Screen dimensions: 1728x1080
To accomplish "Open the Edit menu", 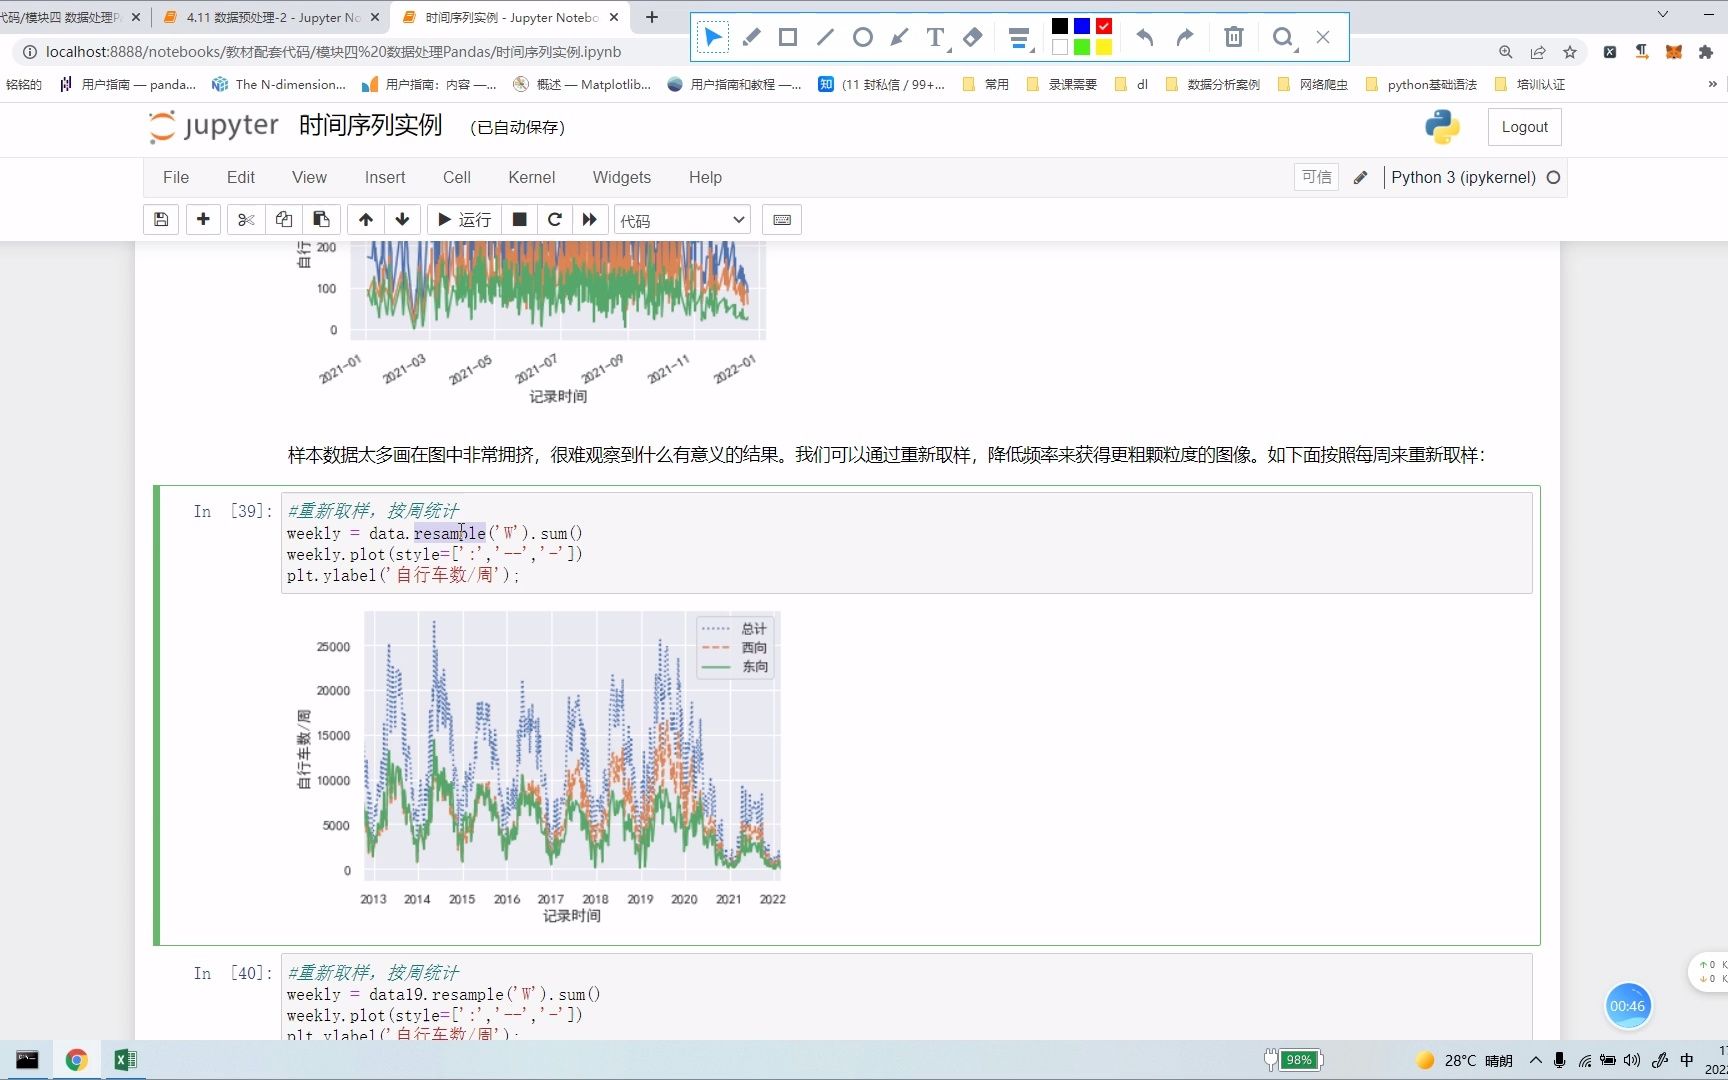I will tap(241, 177).
